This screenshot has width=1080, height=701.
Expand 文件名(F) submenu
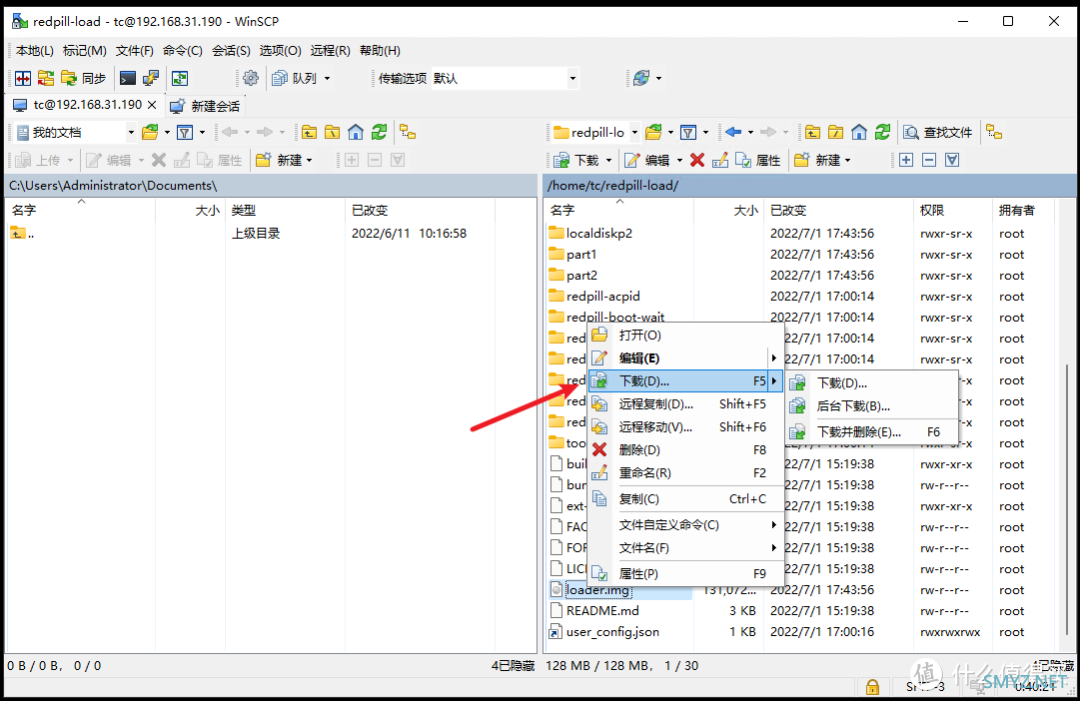[686, 548]
